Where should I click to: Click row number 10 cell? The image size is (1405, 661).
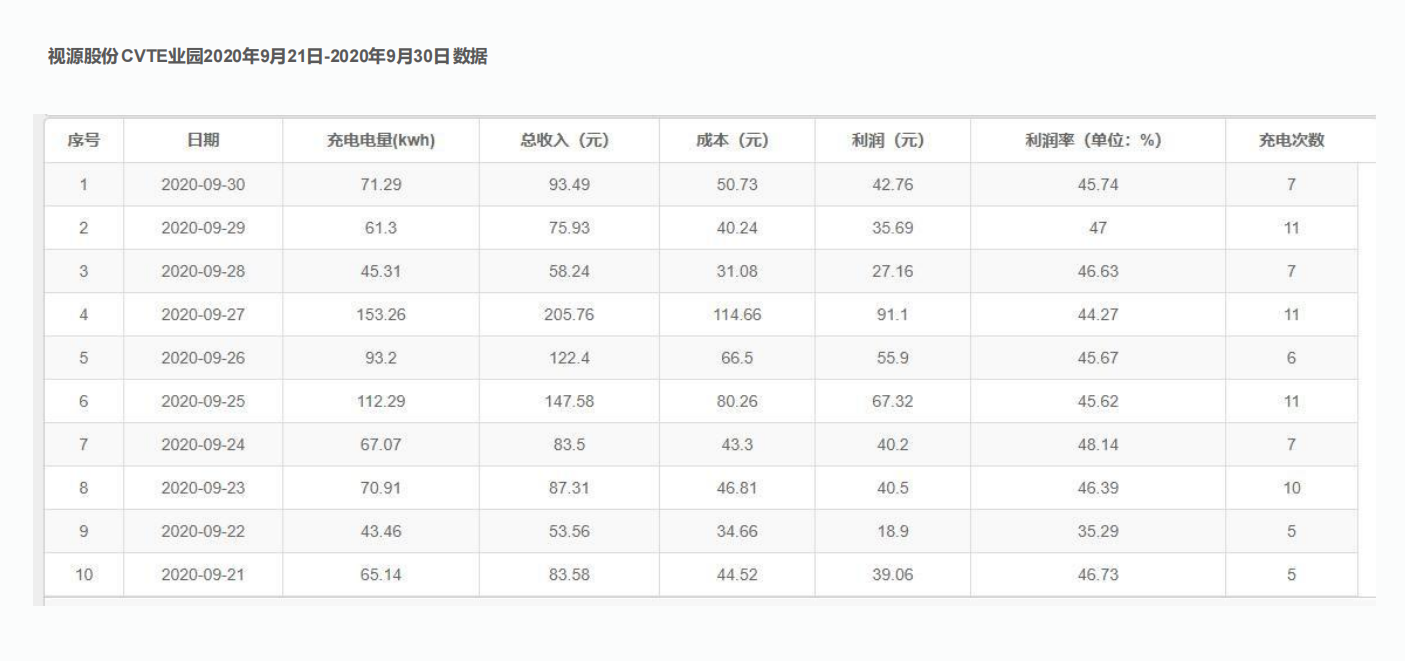[x=83, y=575]
